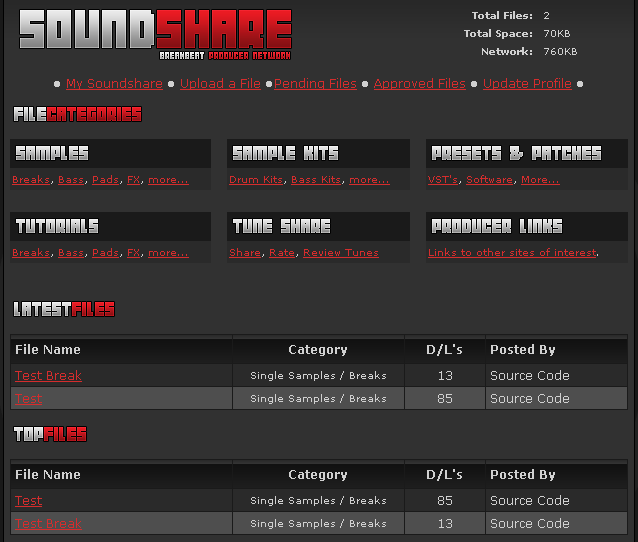Click the SoundShare logo banner
The image size is (638, 542).
tap(156, 32)
